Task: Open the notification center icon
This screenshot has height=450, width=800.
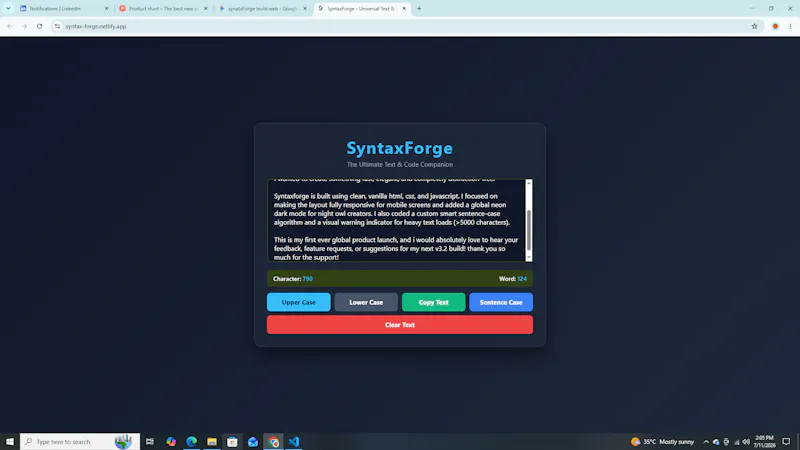Action: [x=786, y=441]
